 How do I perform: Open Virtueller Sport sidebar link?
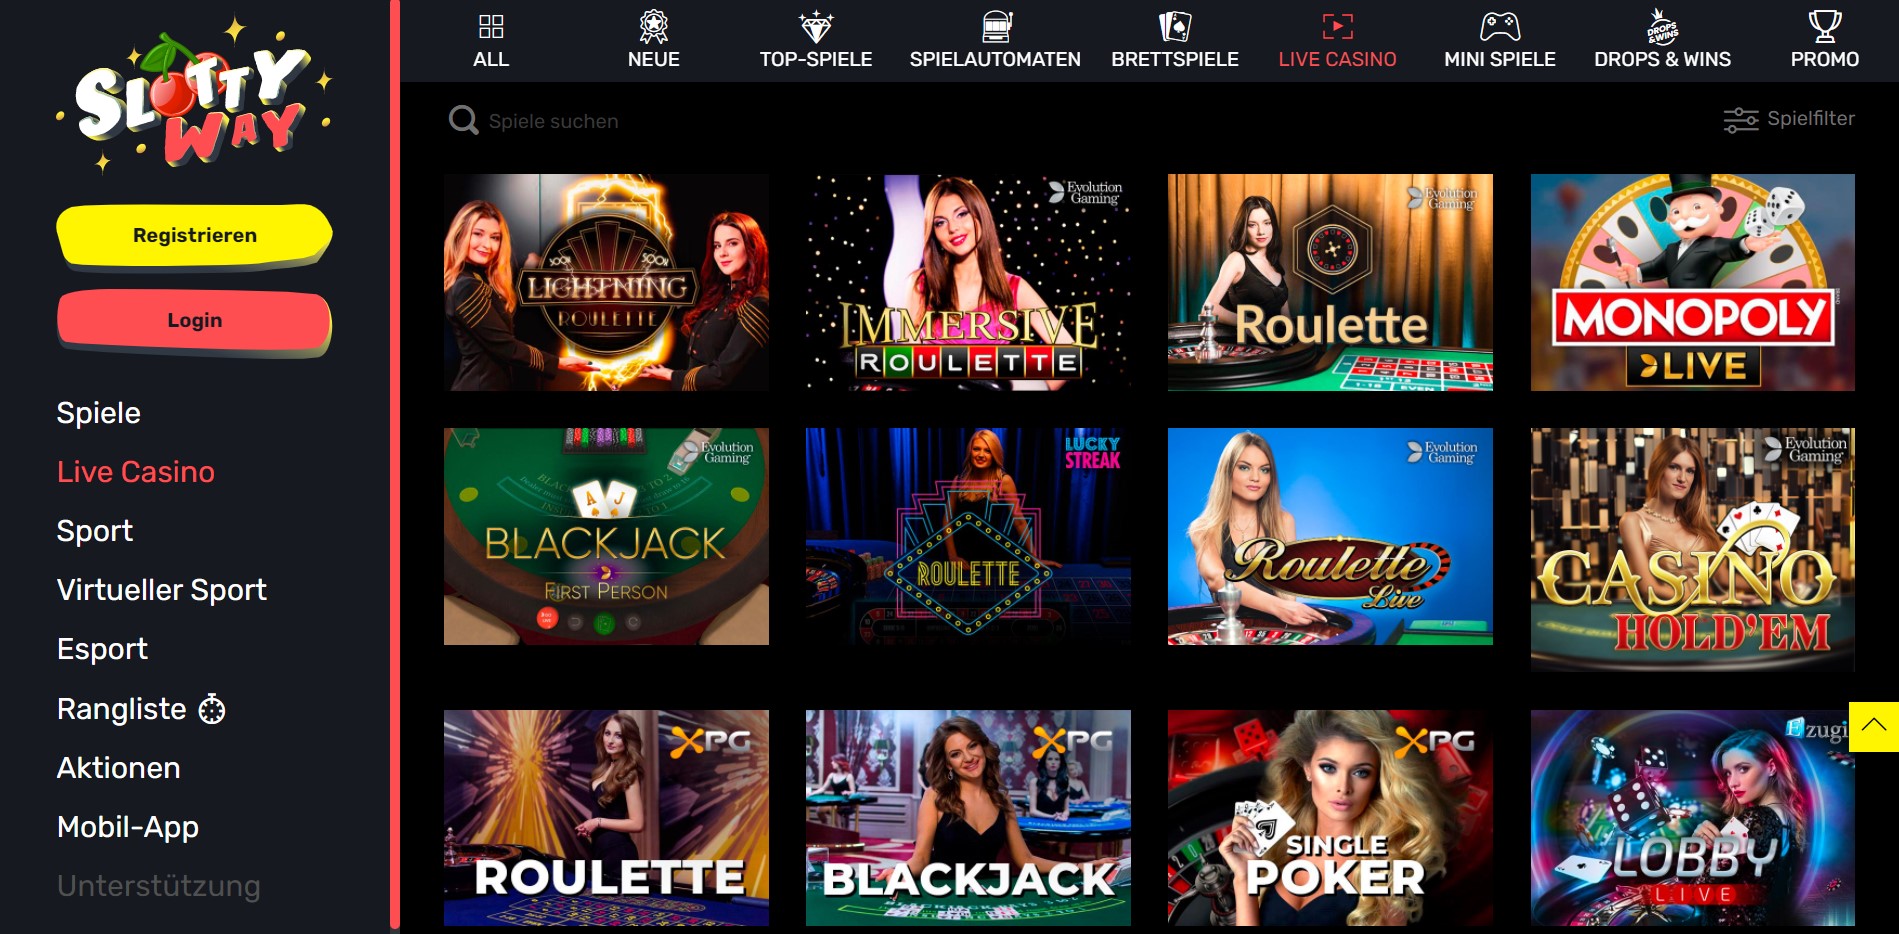162,590
